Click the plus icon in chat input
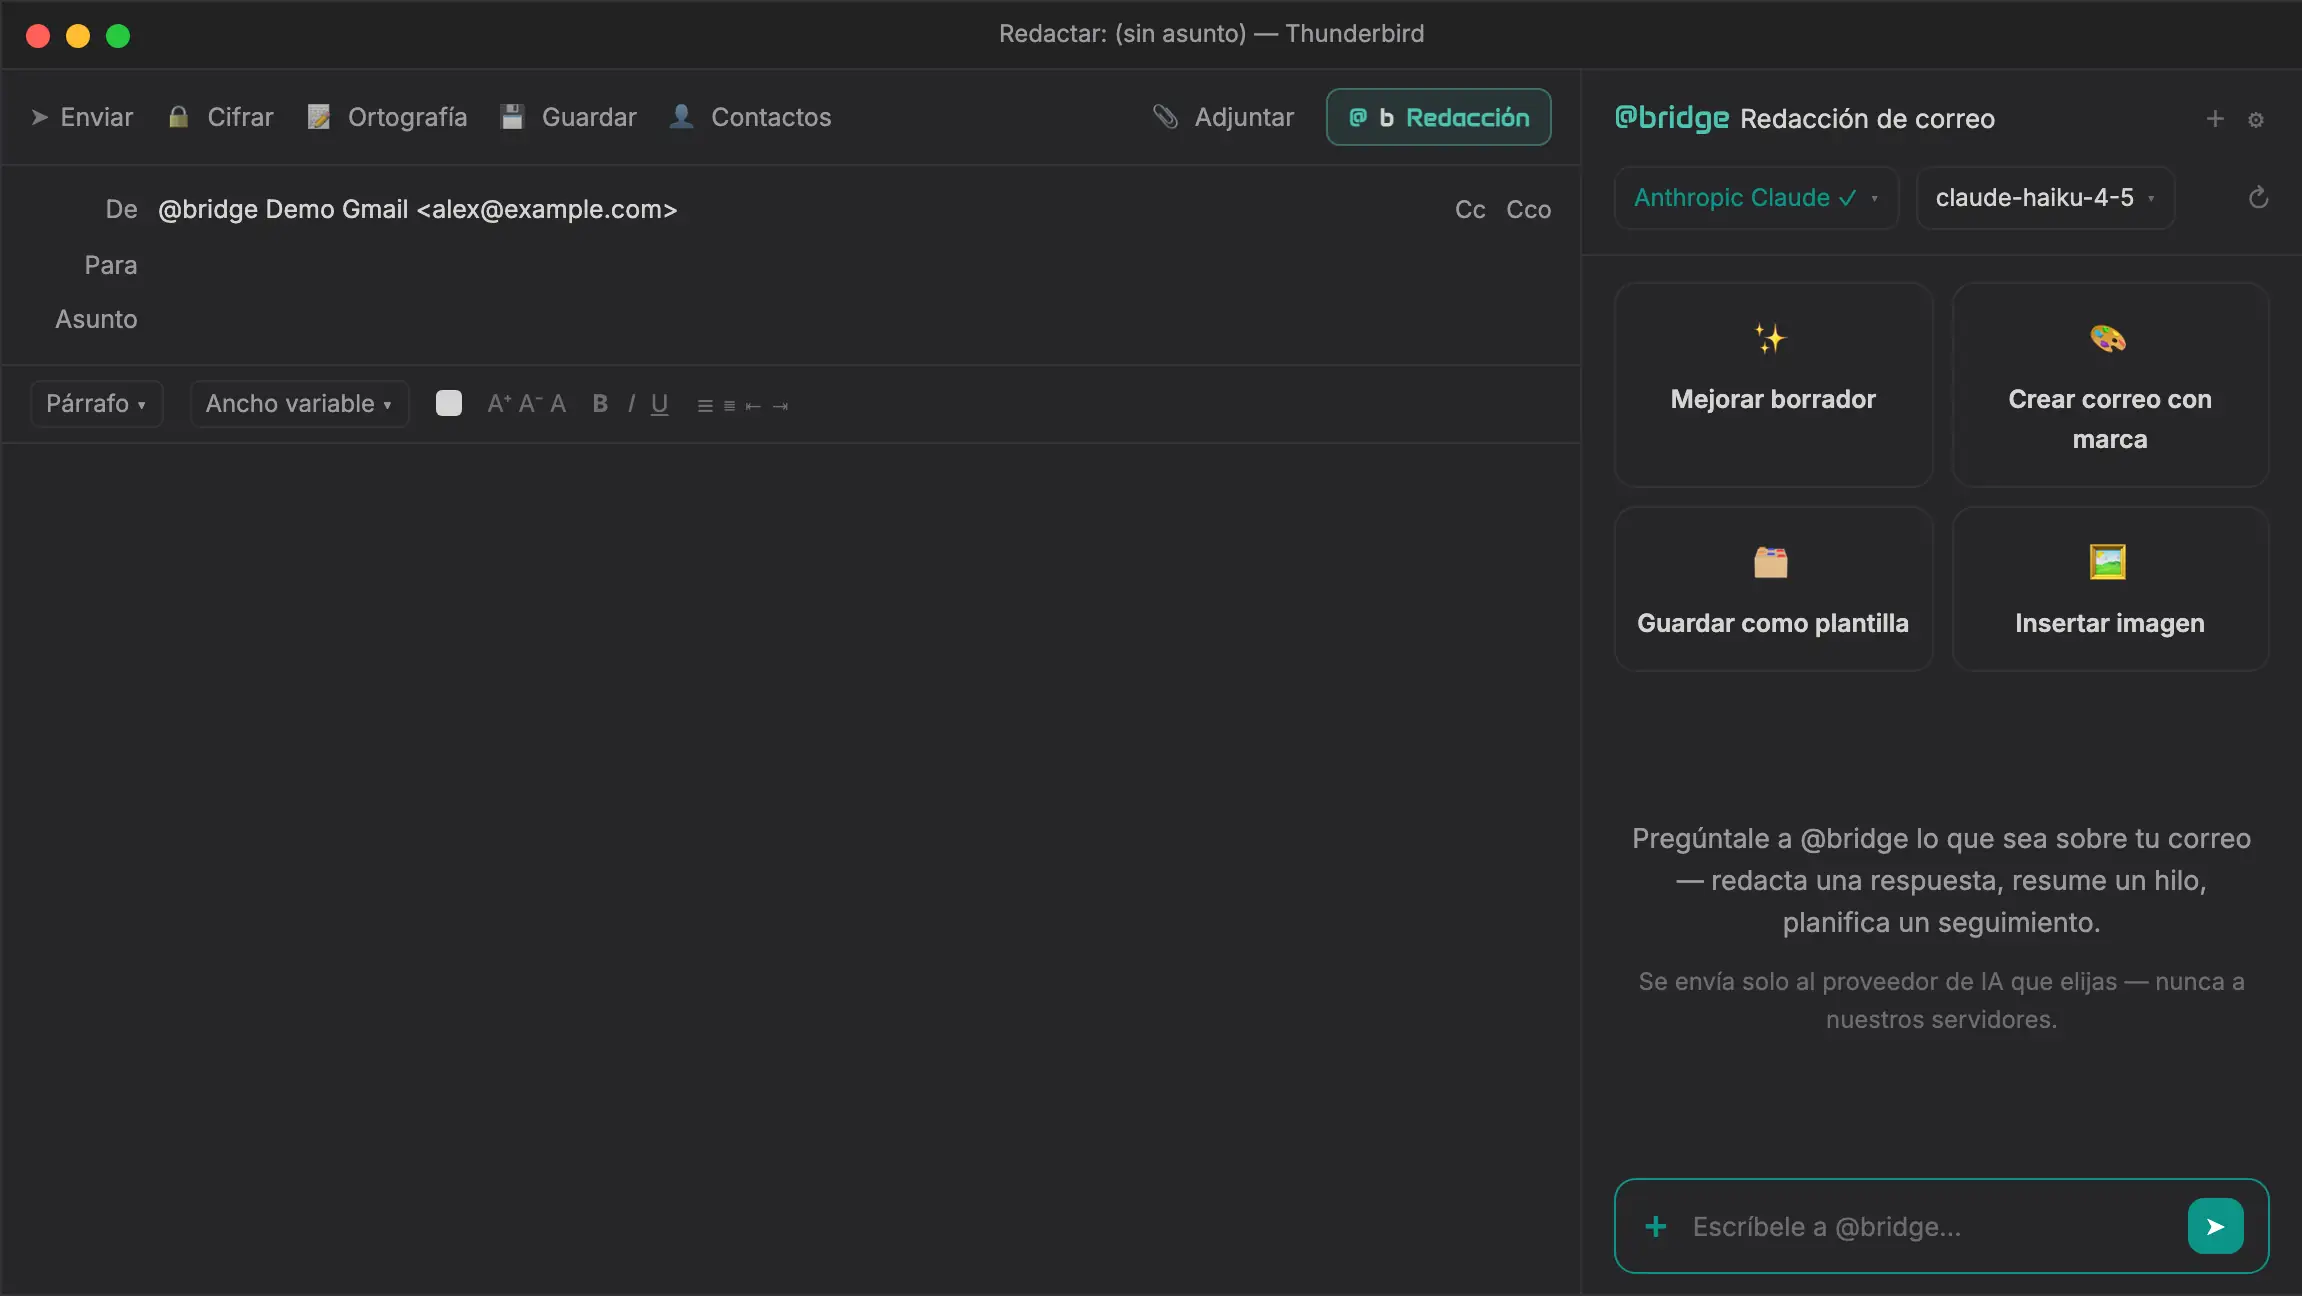Image resolution: width=2304 pixels, height=1296 pixels. [x=1656, y=1227]
